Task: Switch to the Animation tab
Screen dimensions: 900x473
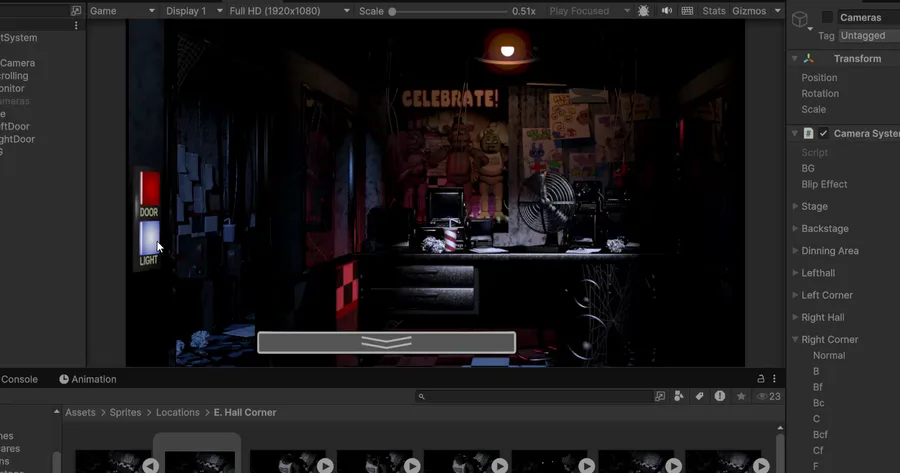Action: coord(88,379)
